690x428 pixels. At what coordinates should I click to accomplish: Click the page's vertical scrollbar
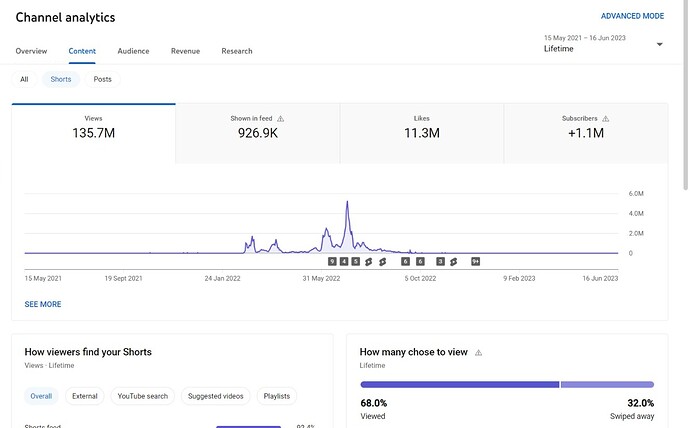point(685,95)
